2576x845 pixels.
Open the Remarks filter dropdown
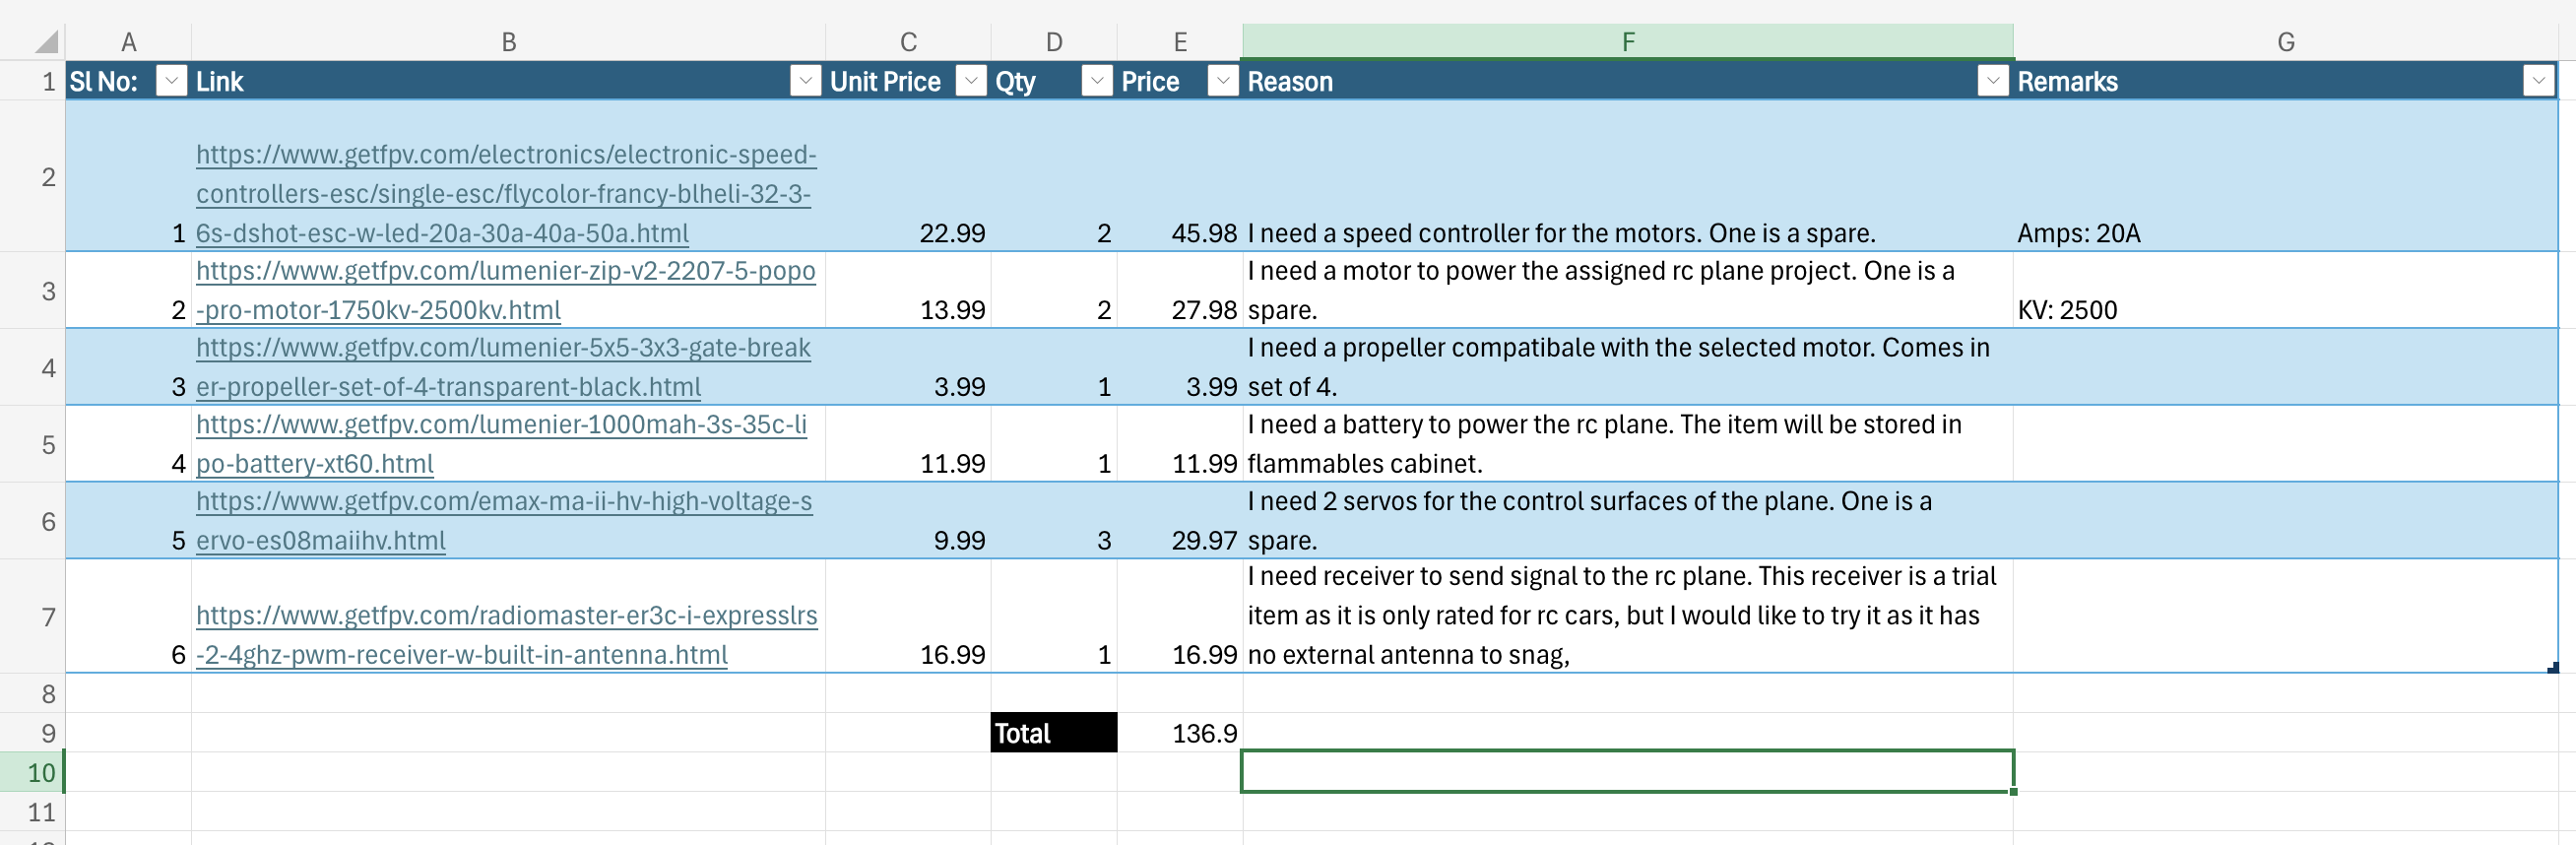2538,81
